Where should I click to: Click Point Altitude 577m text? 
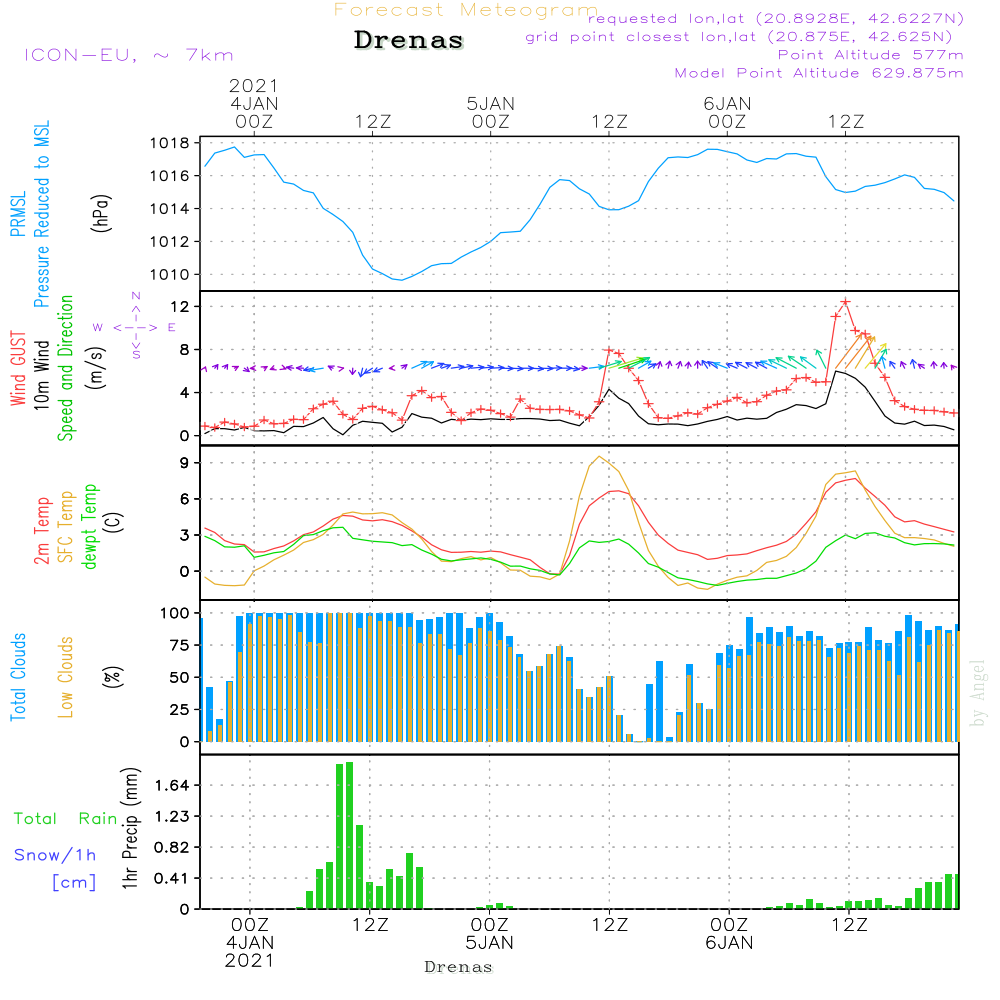point(871,55)
